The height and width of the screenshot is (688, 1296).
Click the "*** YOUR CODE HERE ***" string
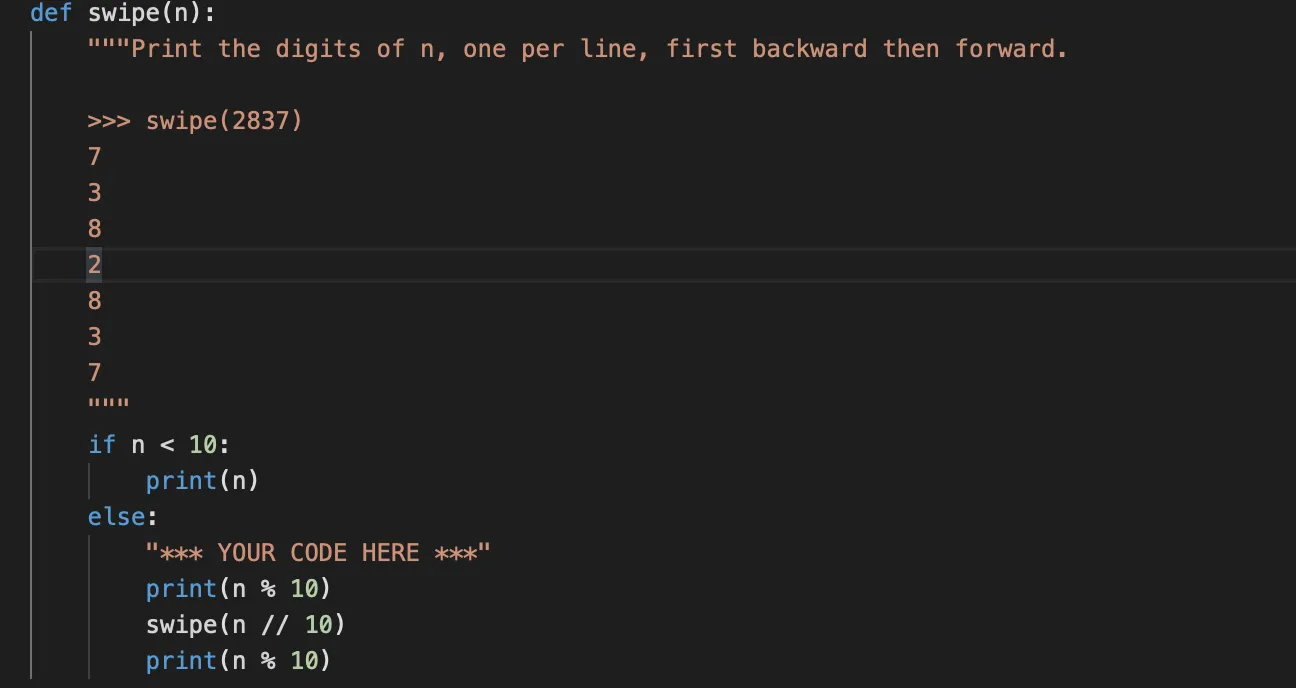318,553
